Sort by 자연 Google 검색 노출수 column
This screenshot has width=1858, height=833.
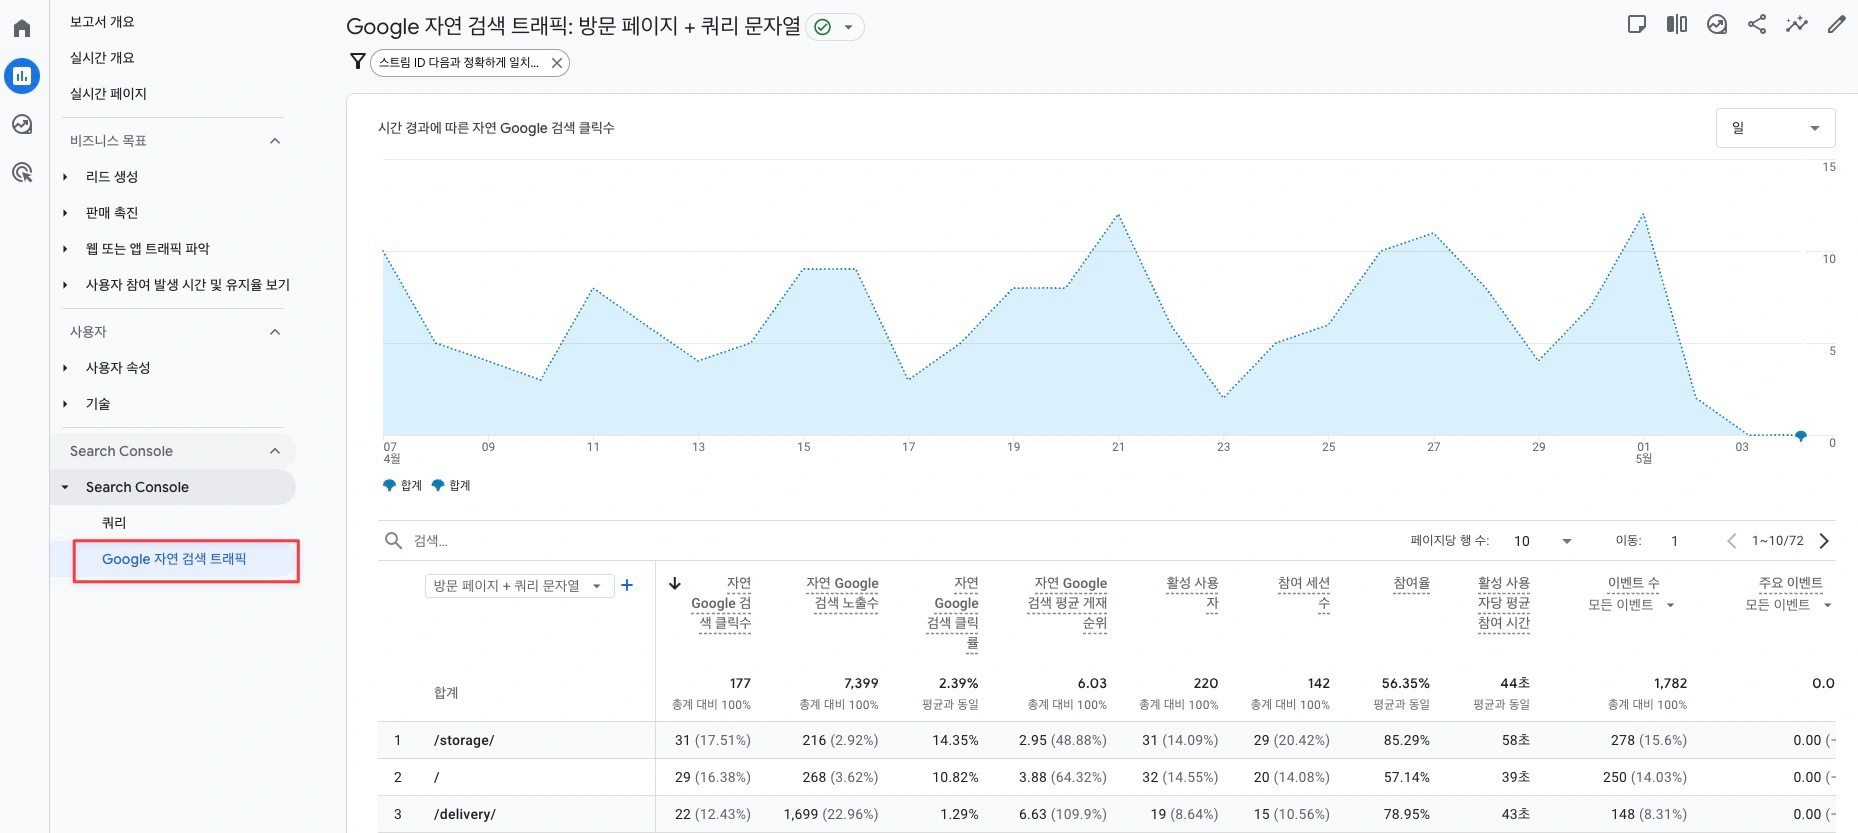click(x=842, y=593)
